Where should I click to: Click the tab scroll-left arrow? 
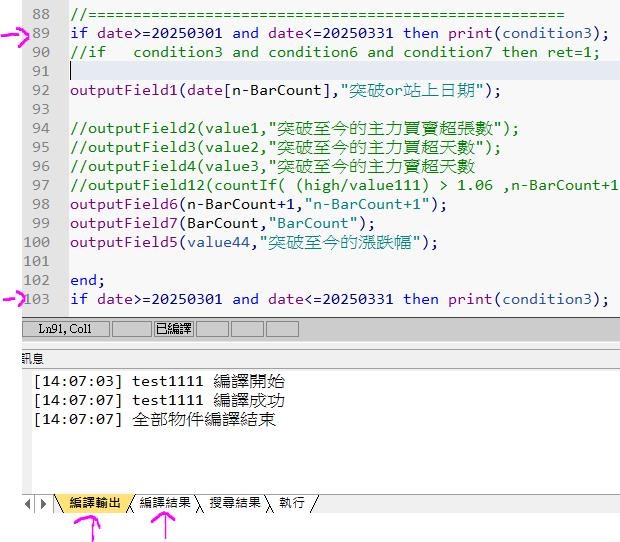pos(28,504)
